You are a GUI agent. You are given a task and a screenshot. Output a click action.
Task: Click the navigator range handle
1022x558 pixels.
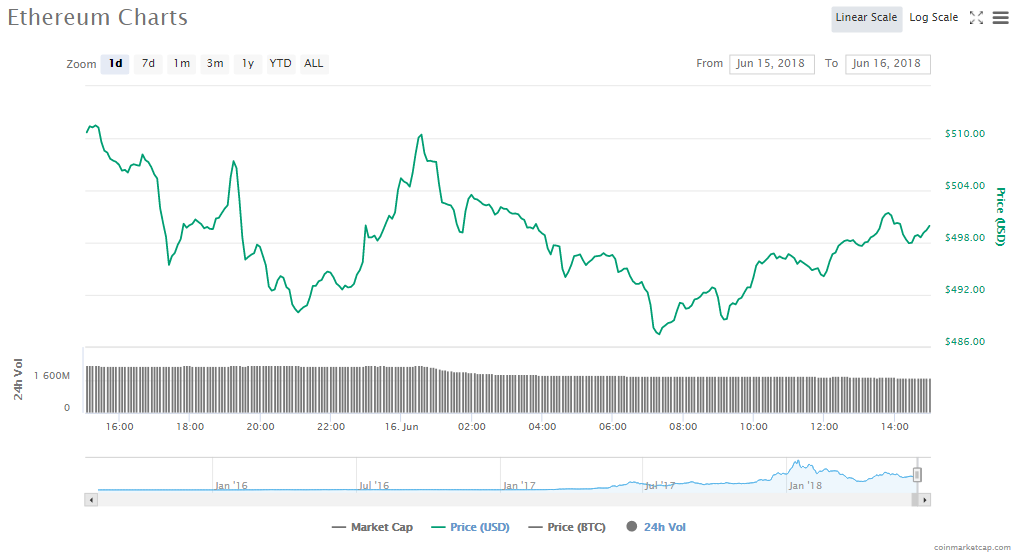tap(917, 475)
